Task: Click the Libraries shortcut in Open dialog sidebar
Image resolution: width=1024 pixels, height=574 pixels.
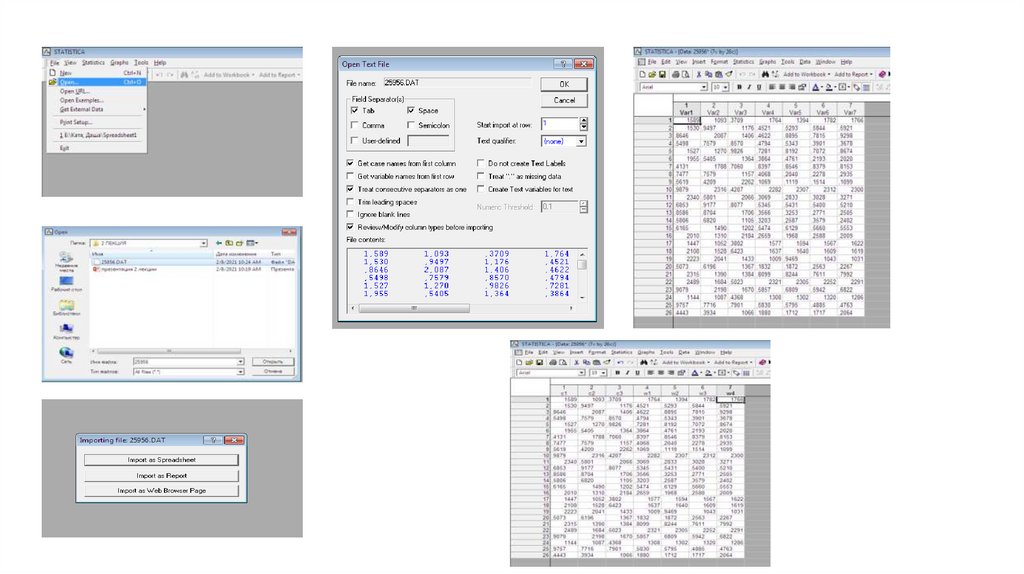Action: tap(67, 307)
